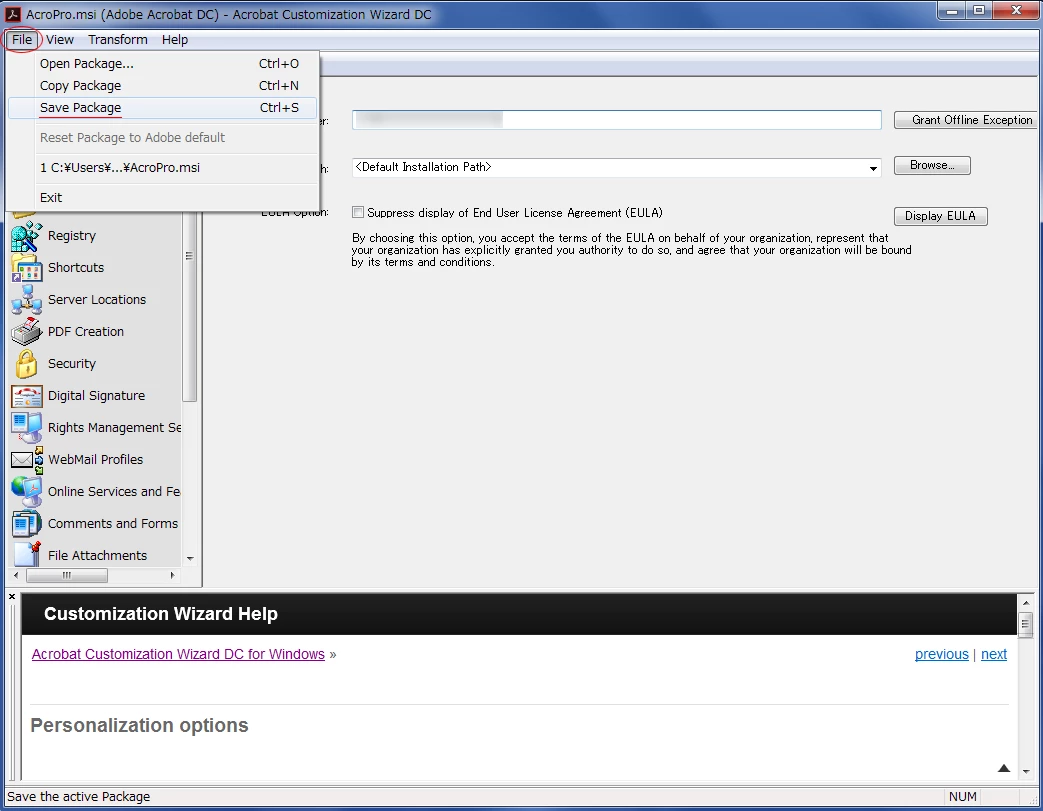Click 'Save the active Package' status text
This screenshot has width=1043, height=811.
(x=78, y=796)
